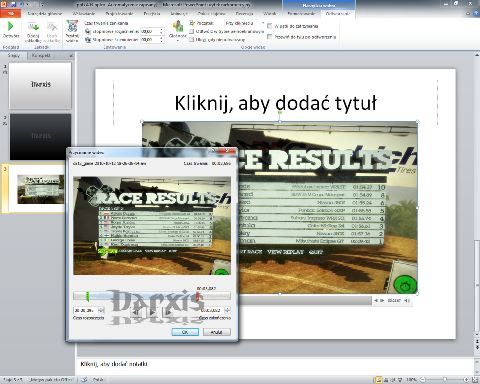Screen dimensions: 480x384
Task: Toggle the Przewiń do tyłu po odtwarzaniu checkbox
Action: click(x=270, y=37)
